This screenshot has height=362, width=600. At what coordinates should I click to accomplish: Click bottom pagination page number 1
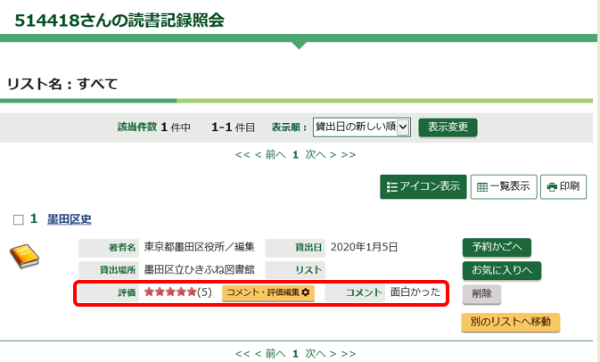point(295,353)
